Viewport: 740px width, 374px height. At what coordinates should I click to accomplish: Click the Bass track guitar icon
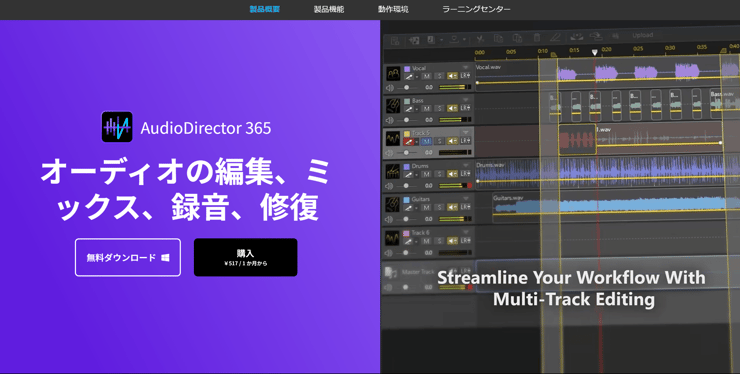(394, 106)
